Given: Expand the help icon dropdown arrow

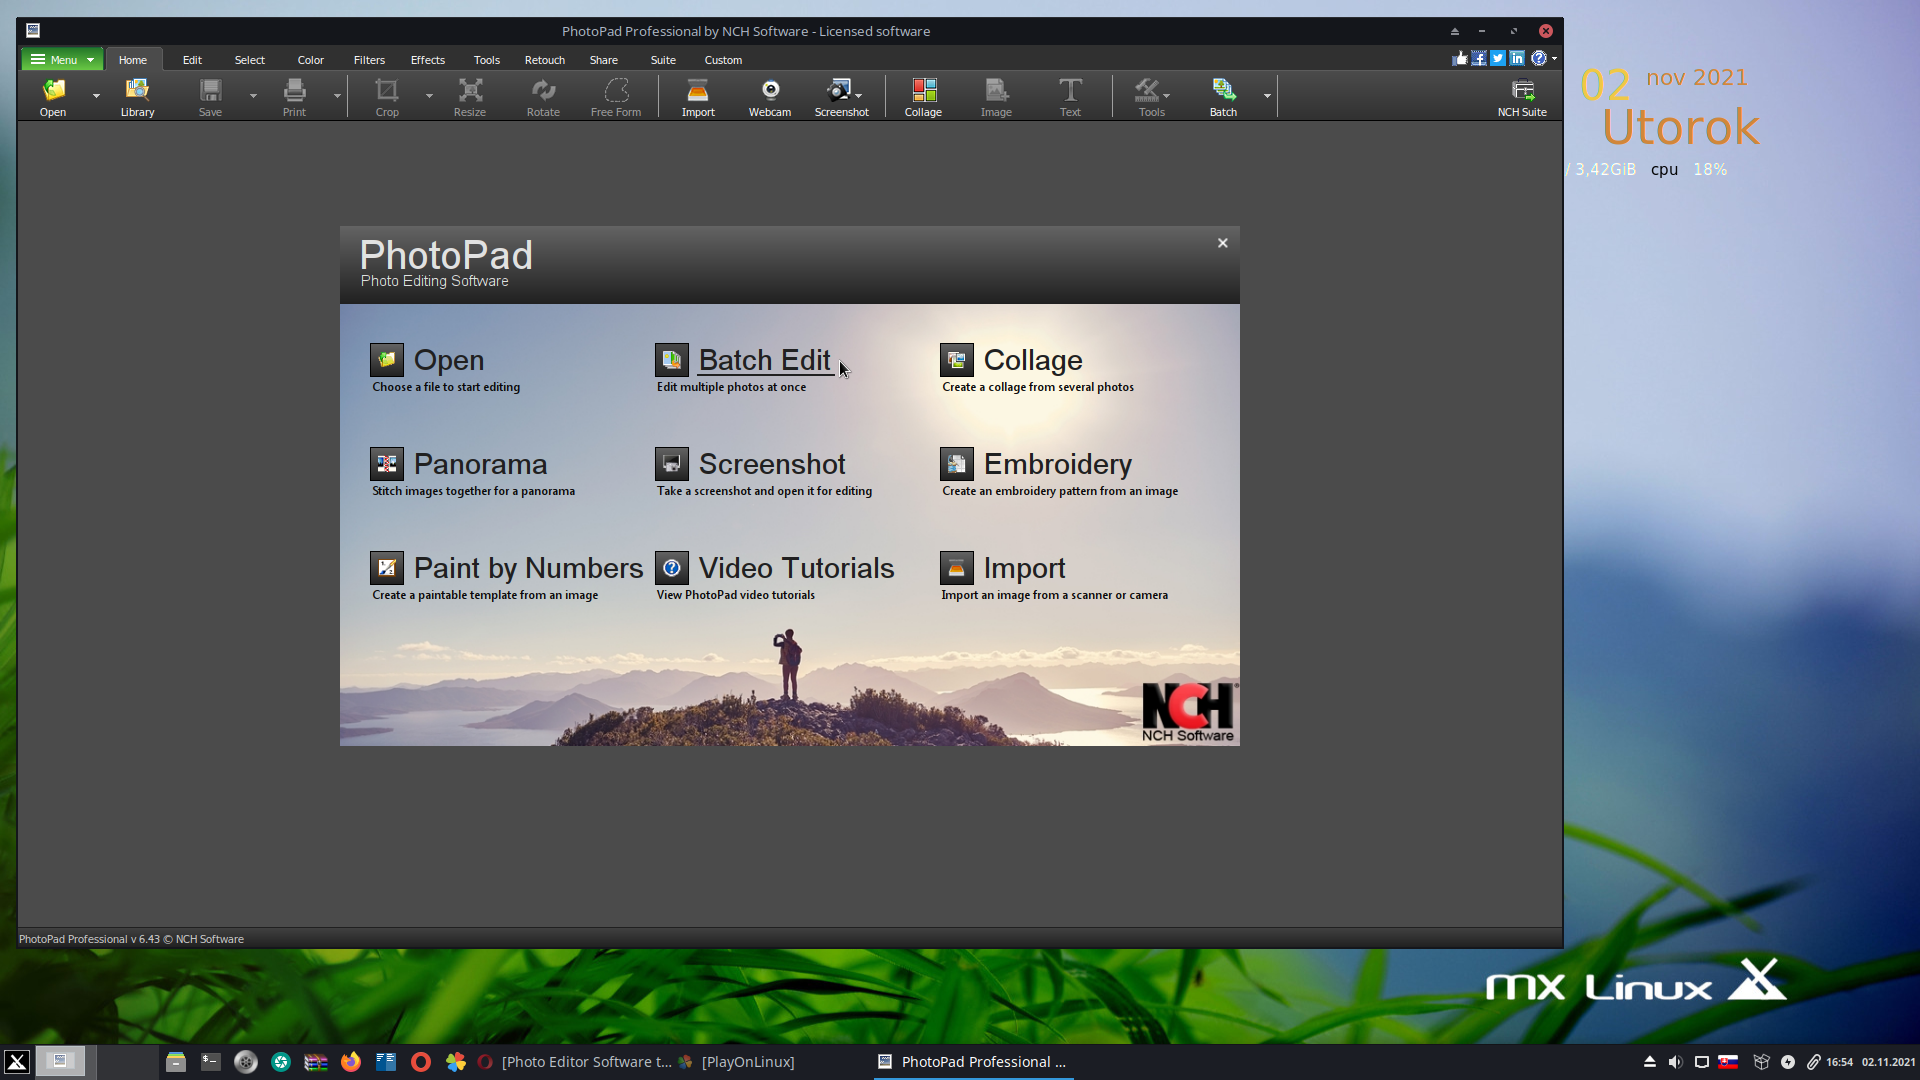Looking at the screenshot, I should click(x=1554, y=58).
